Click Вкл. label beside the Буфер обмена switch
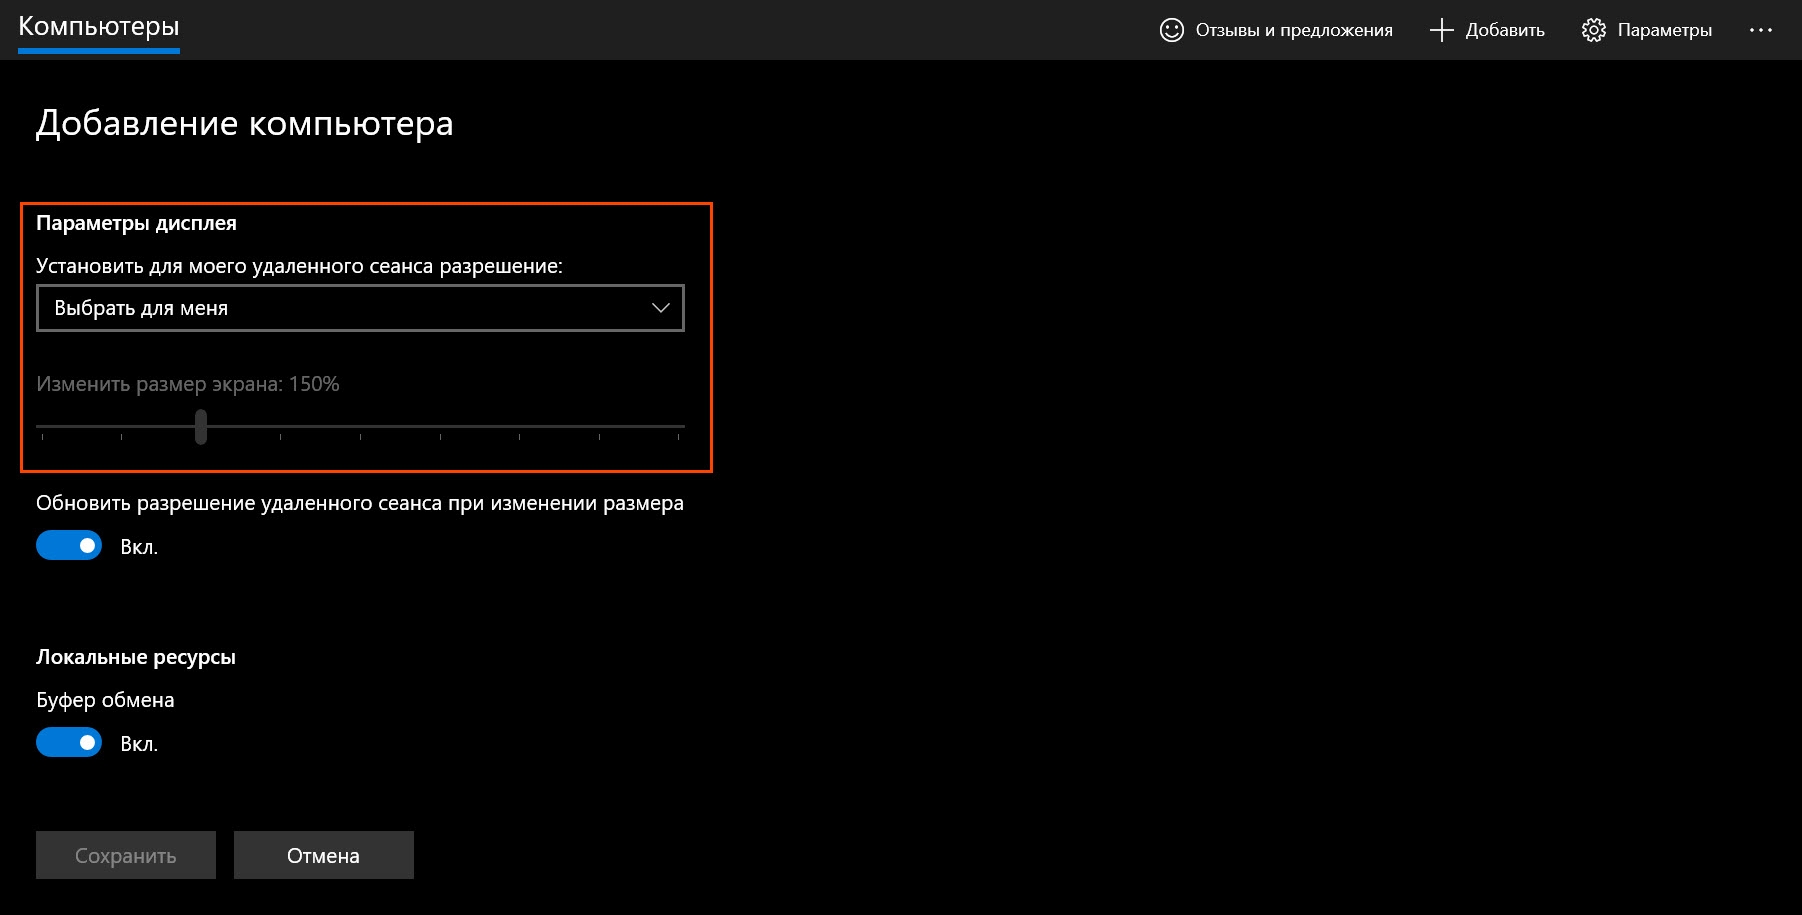 click(x=139, y=744)
